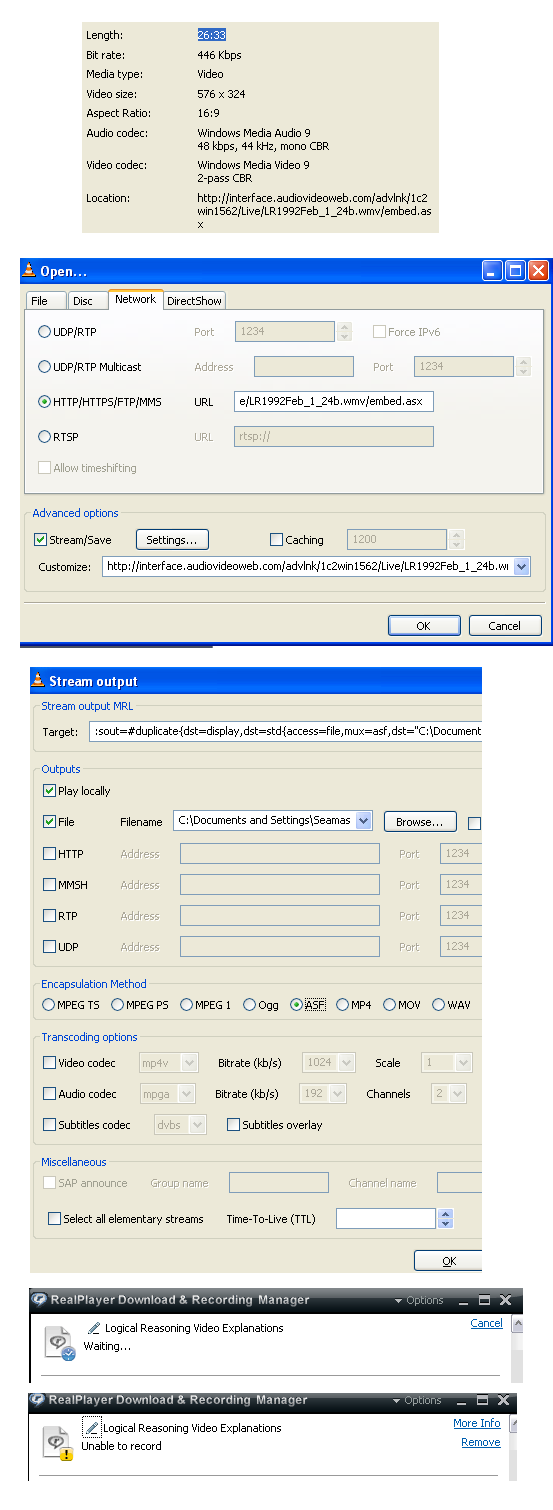This screenshot has width=553, height=1510.
Task: Click warning file icon of failed recording
Action: coord(59,1443)
